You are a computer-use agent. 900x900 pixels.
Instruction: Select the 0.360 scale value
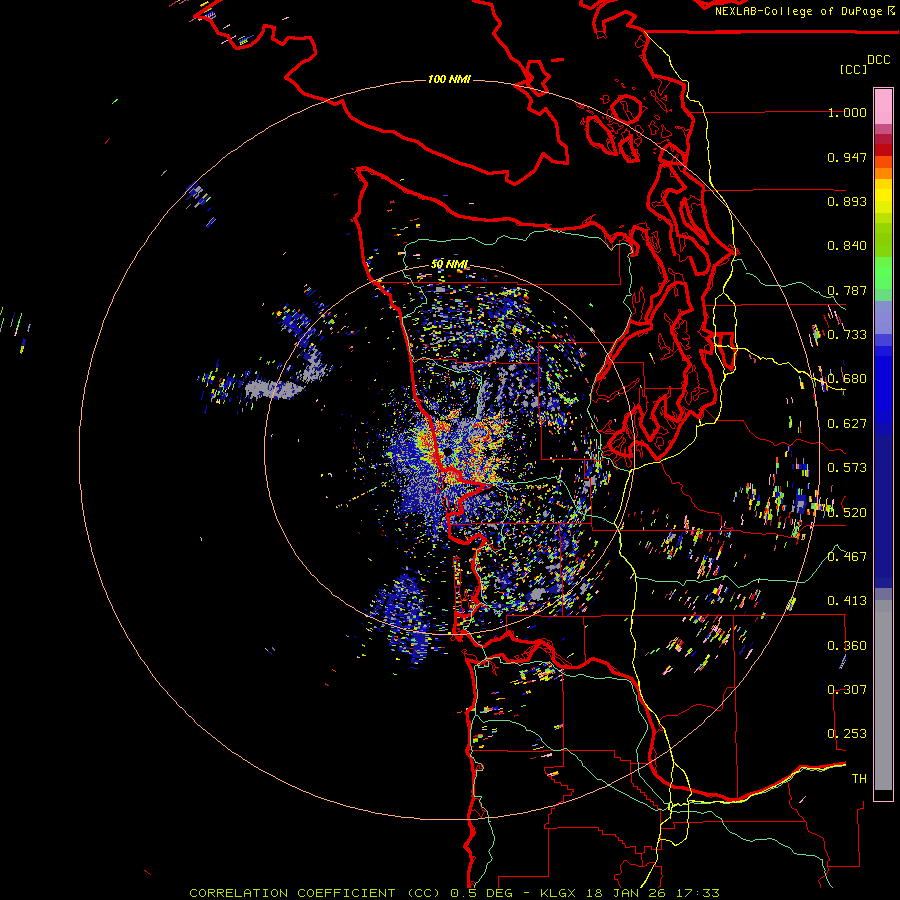point(847,646)
